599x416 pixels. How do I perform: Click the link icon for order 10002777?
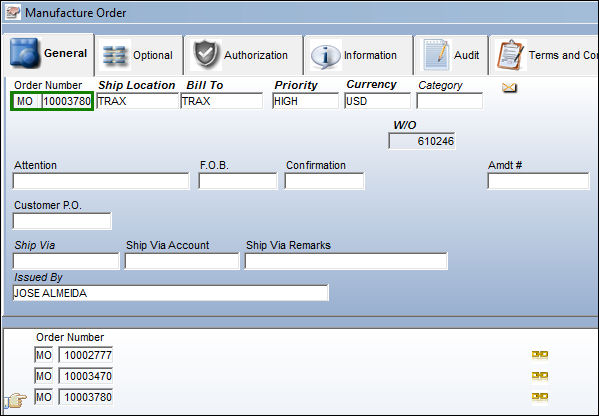tap(540, 355)
